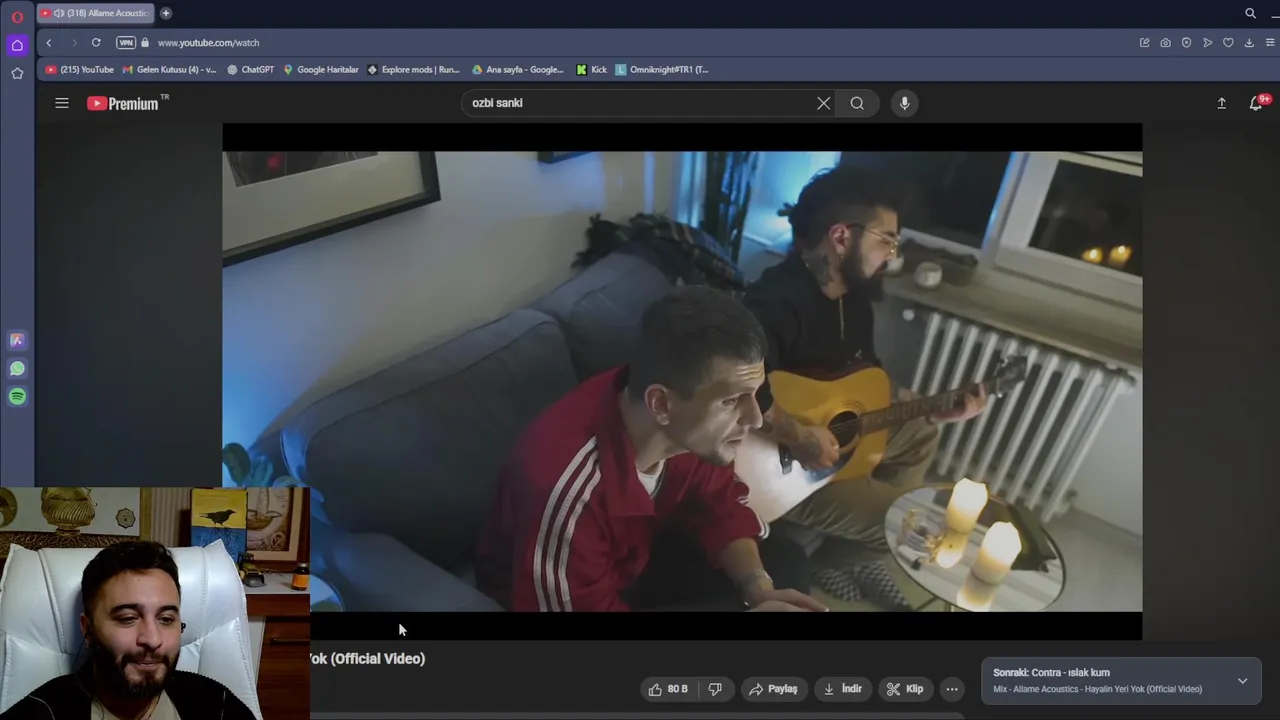Like the video with thumbs up
The width and height of the screenshot is (1280, 720).
pyautogui.click(x=668, y=689)
